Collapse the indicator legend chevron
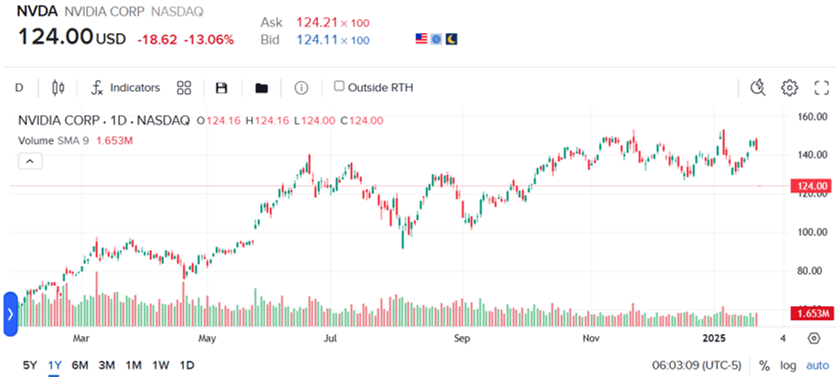This screenshot has height=377, width=836. [x=30, y=161]
